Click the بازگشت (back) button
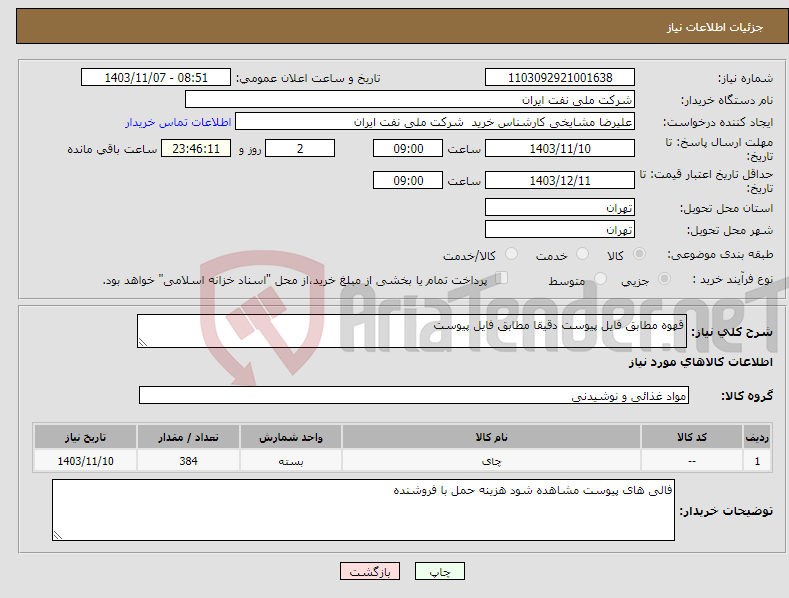Image resolution: width=789 pixels, height=598 pixels. coord(370,571)
